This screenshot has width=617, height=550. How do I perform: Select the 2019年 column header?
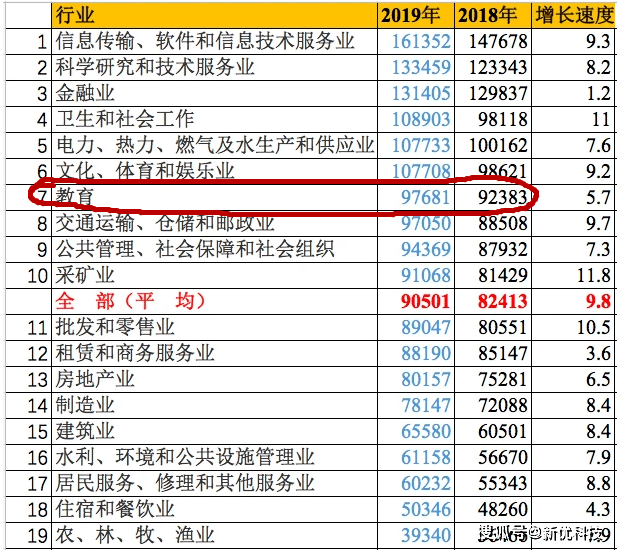point(416,15)
